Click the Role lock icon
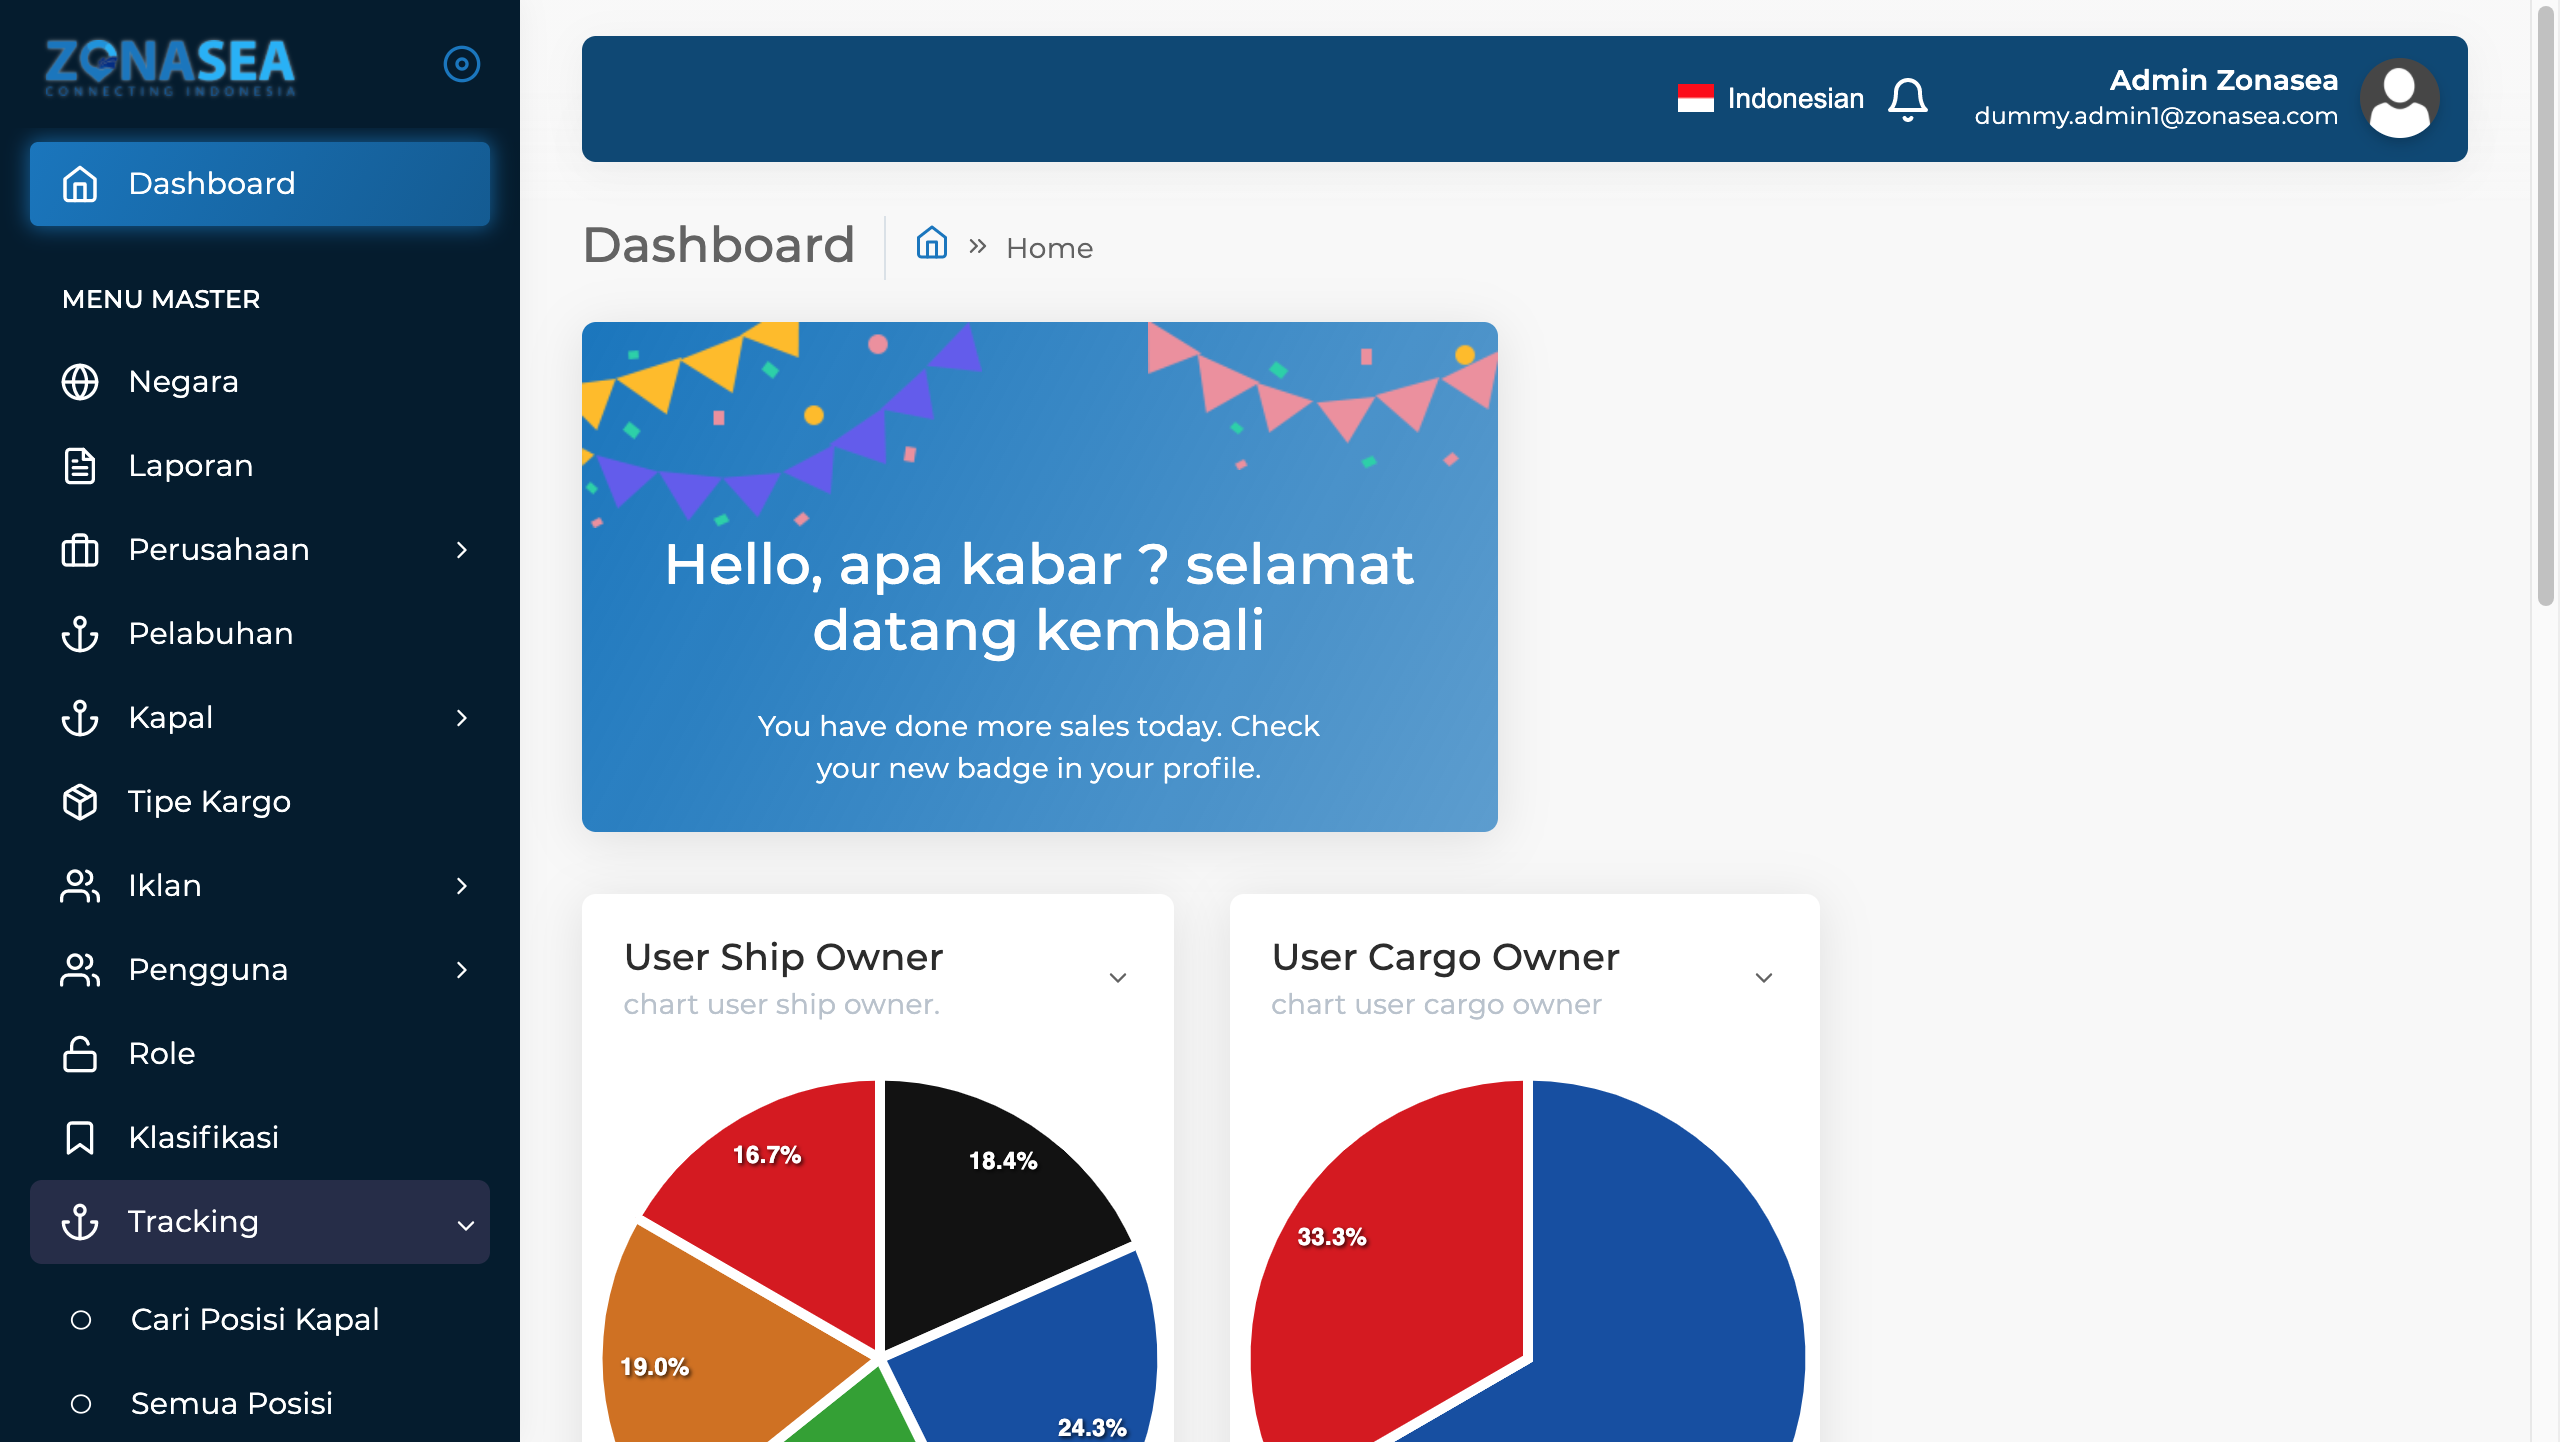Viewport: 2560px width, 1442px height. pos(80,1054)
